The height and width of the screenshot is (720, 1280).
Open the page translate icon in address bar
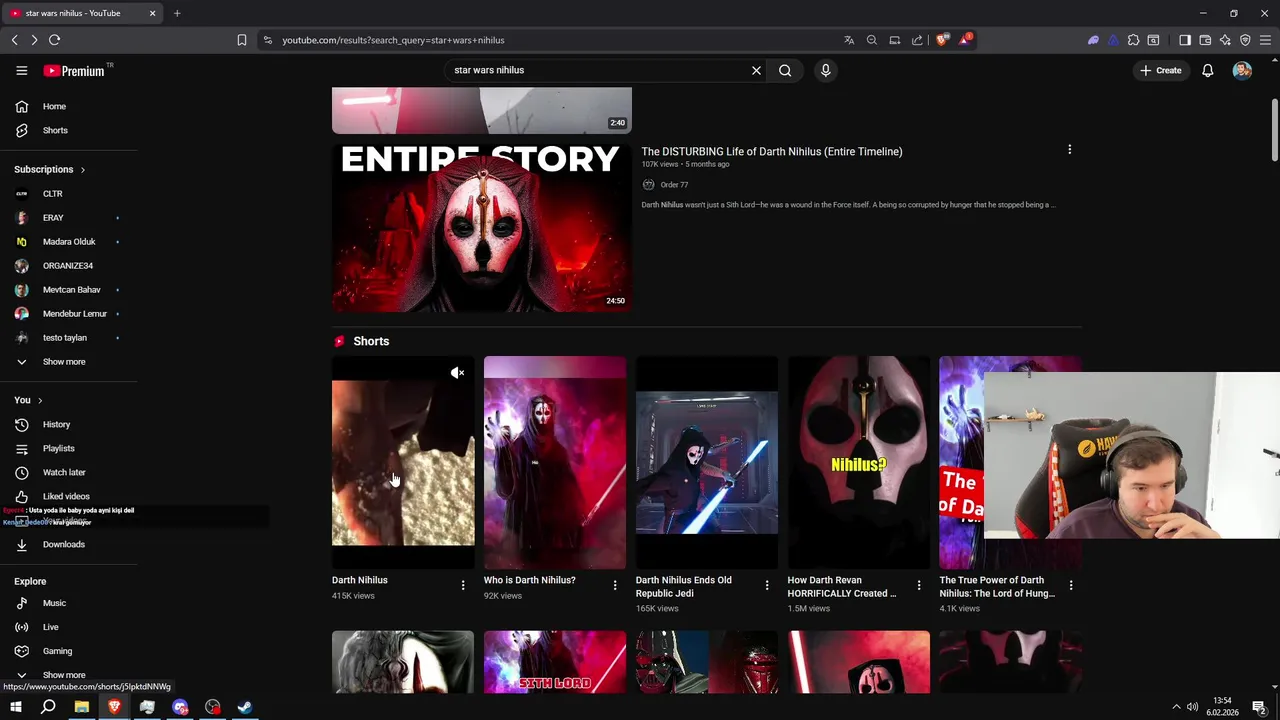pyautogui.click(x=849, y=40)
